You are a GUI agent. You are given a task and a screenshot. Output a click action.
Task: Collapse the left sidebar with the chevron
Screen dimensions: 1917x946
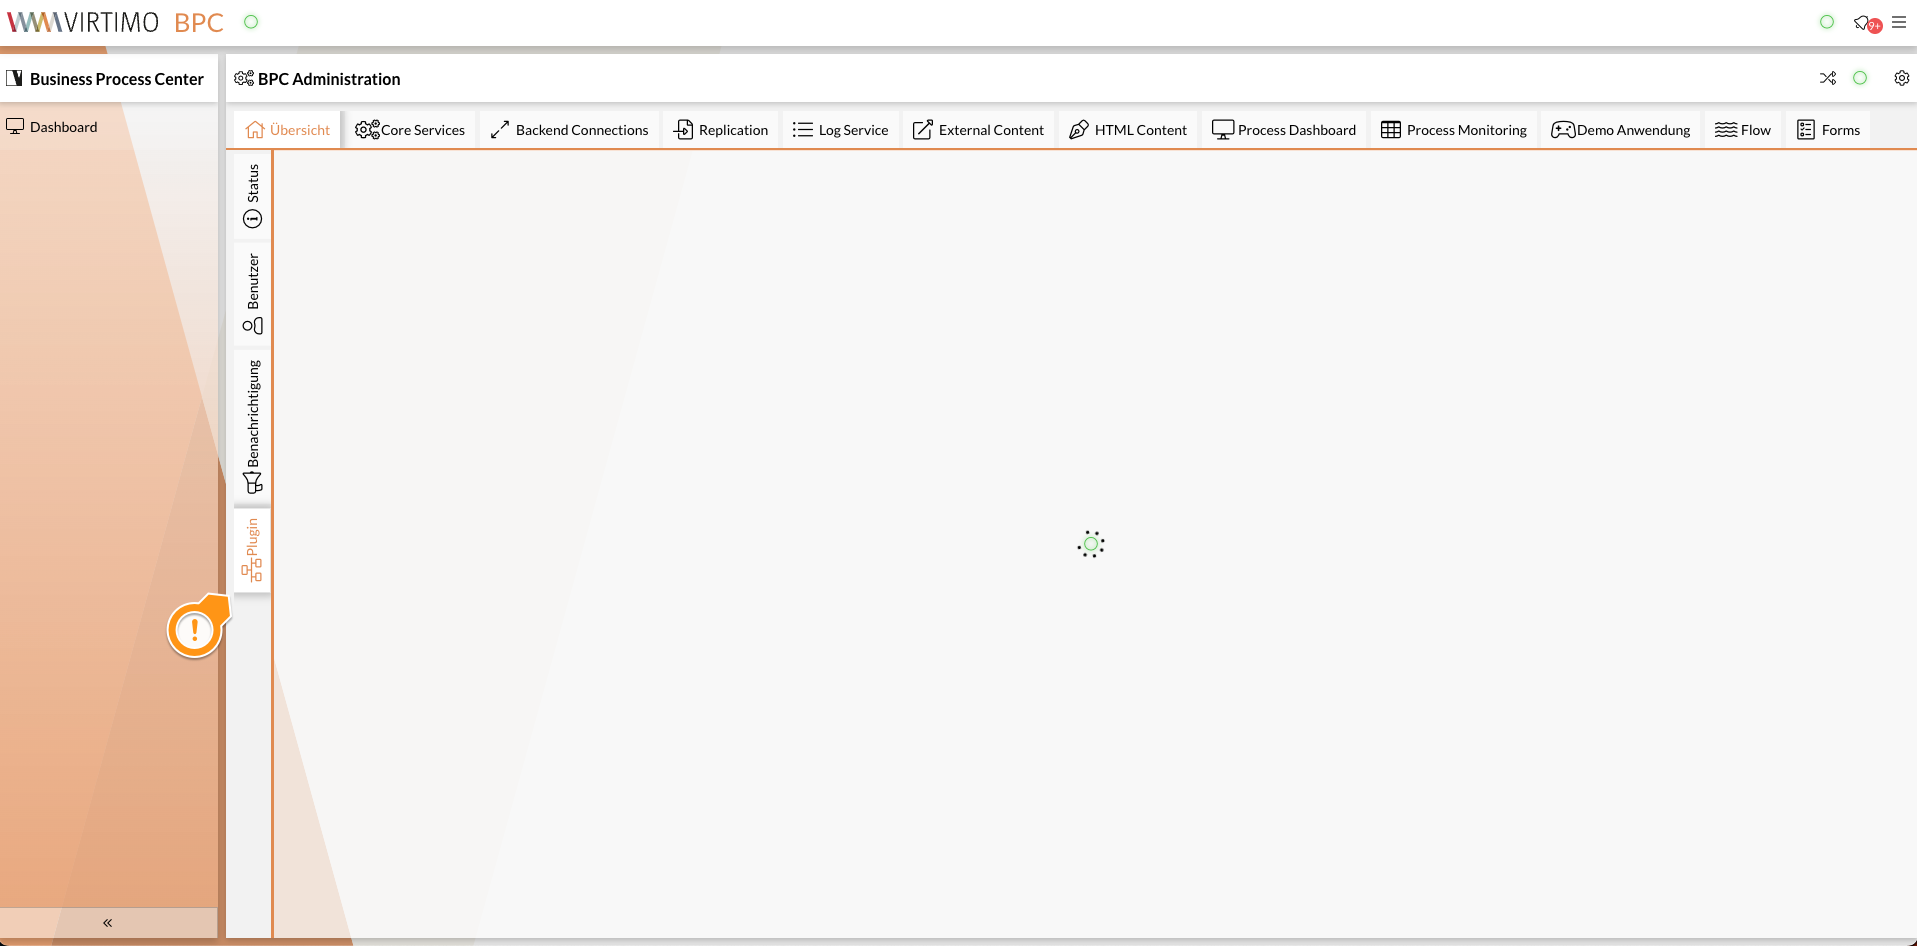(107, 922)
